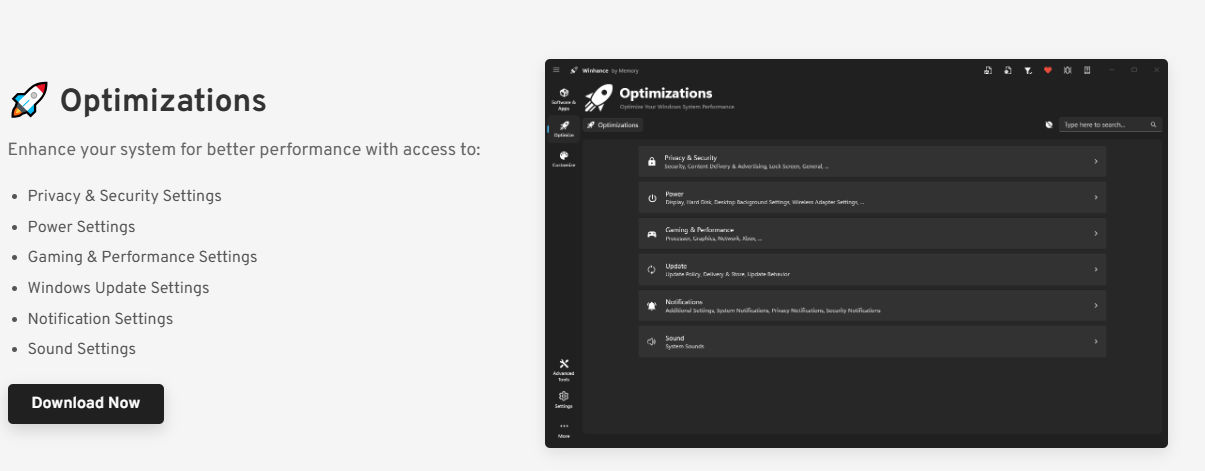The width and height of the screenshot is (1205, 471).
Task: Click the bell icon on Notifications row
Action: click(652, 306)
